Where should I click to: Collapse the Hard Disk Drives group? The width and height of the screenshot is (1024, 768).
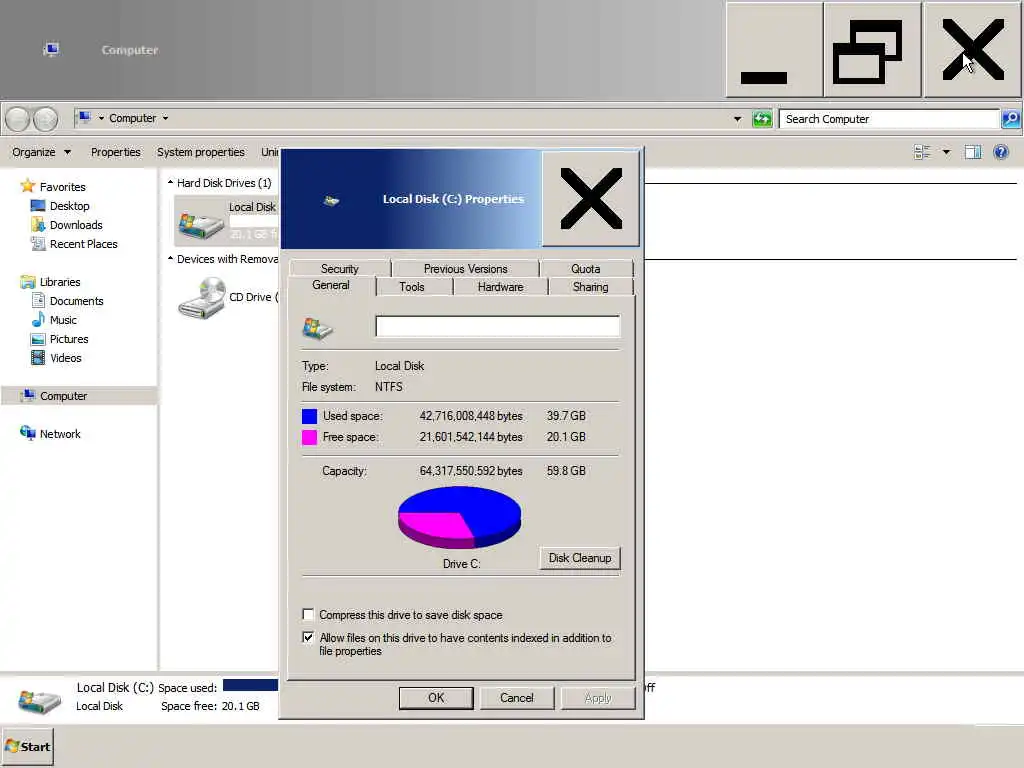[170, 183]
